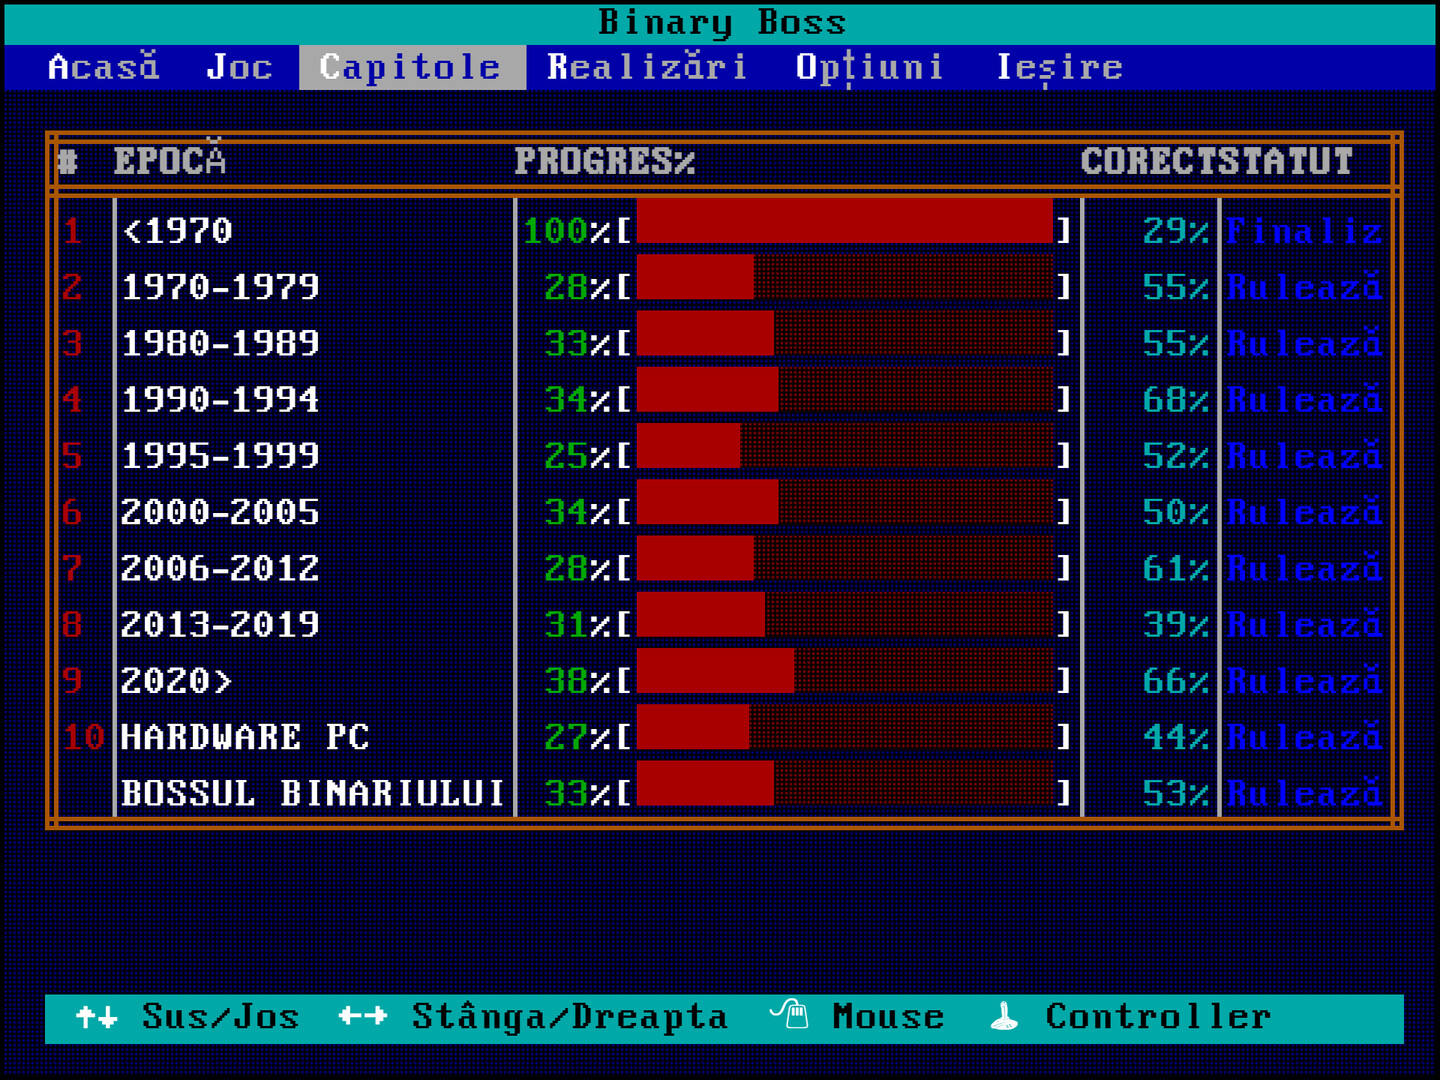The height and width of the screenshot is (1080, 1440).
Task: Select BOSSUL BINARIULUI chapter
Action: (x=312, y=793)
